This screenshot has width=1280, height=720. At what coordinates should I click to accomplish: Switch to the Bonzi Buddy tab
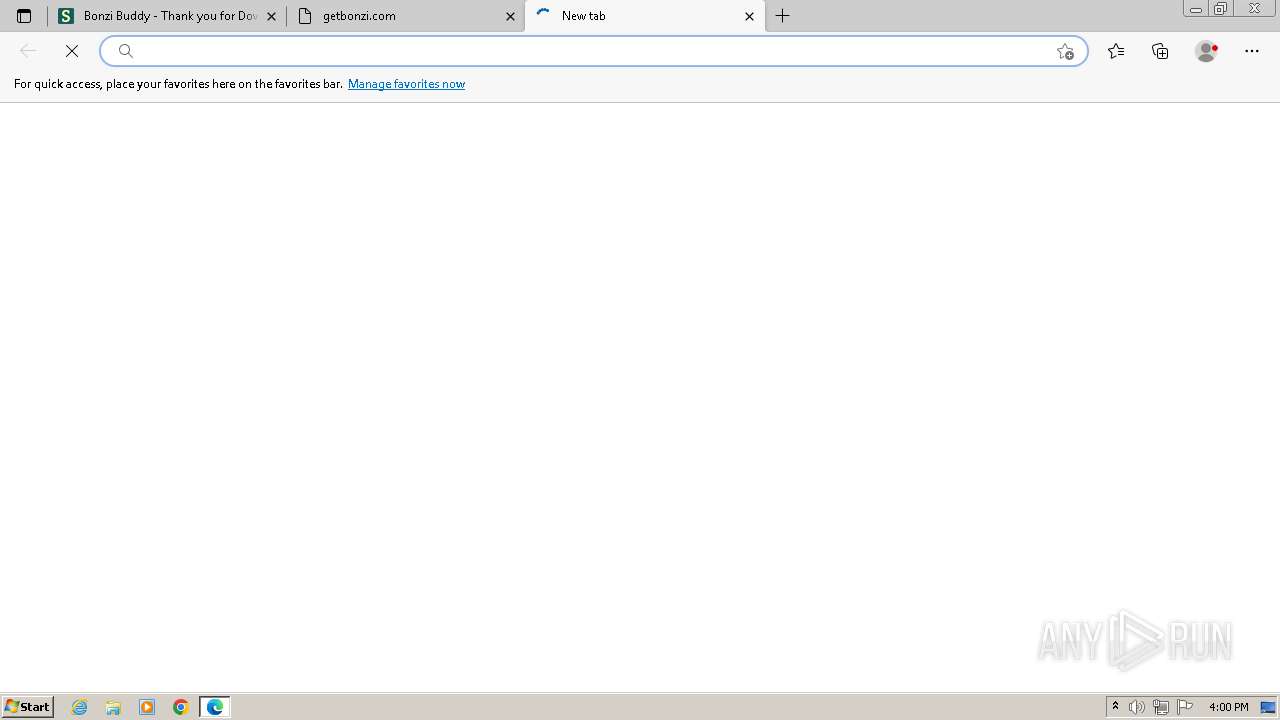pos(167,16)
